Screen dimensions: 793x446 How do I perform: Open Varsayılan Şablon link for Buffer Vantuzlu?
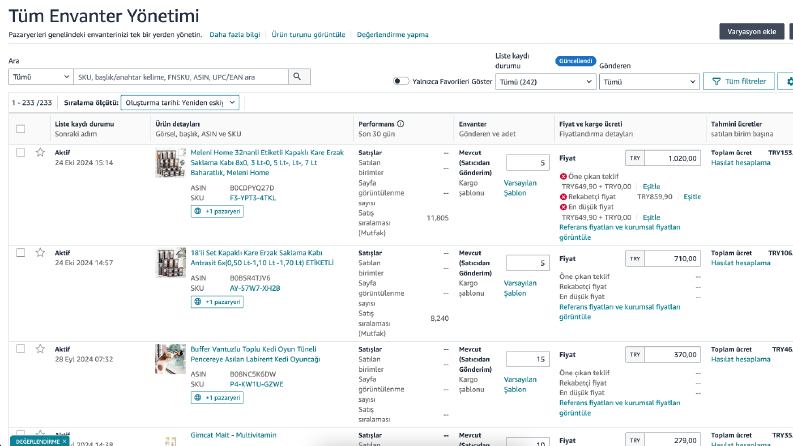[x=520, y=384]
